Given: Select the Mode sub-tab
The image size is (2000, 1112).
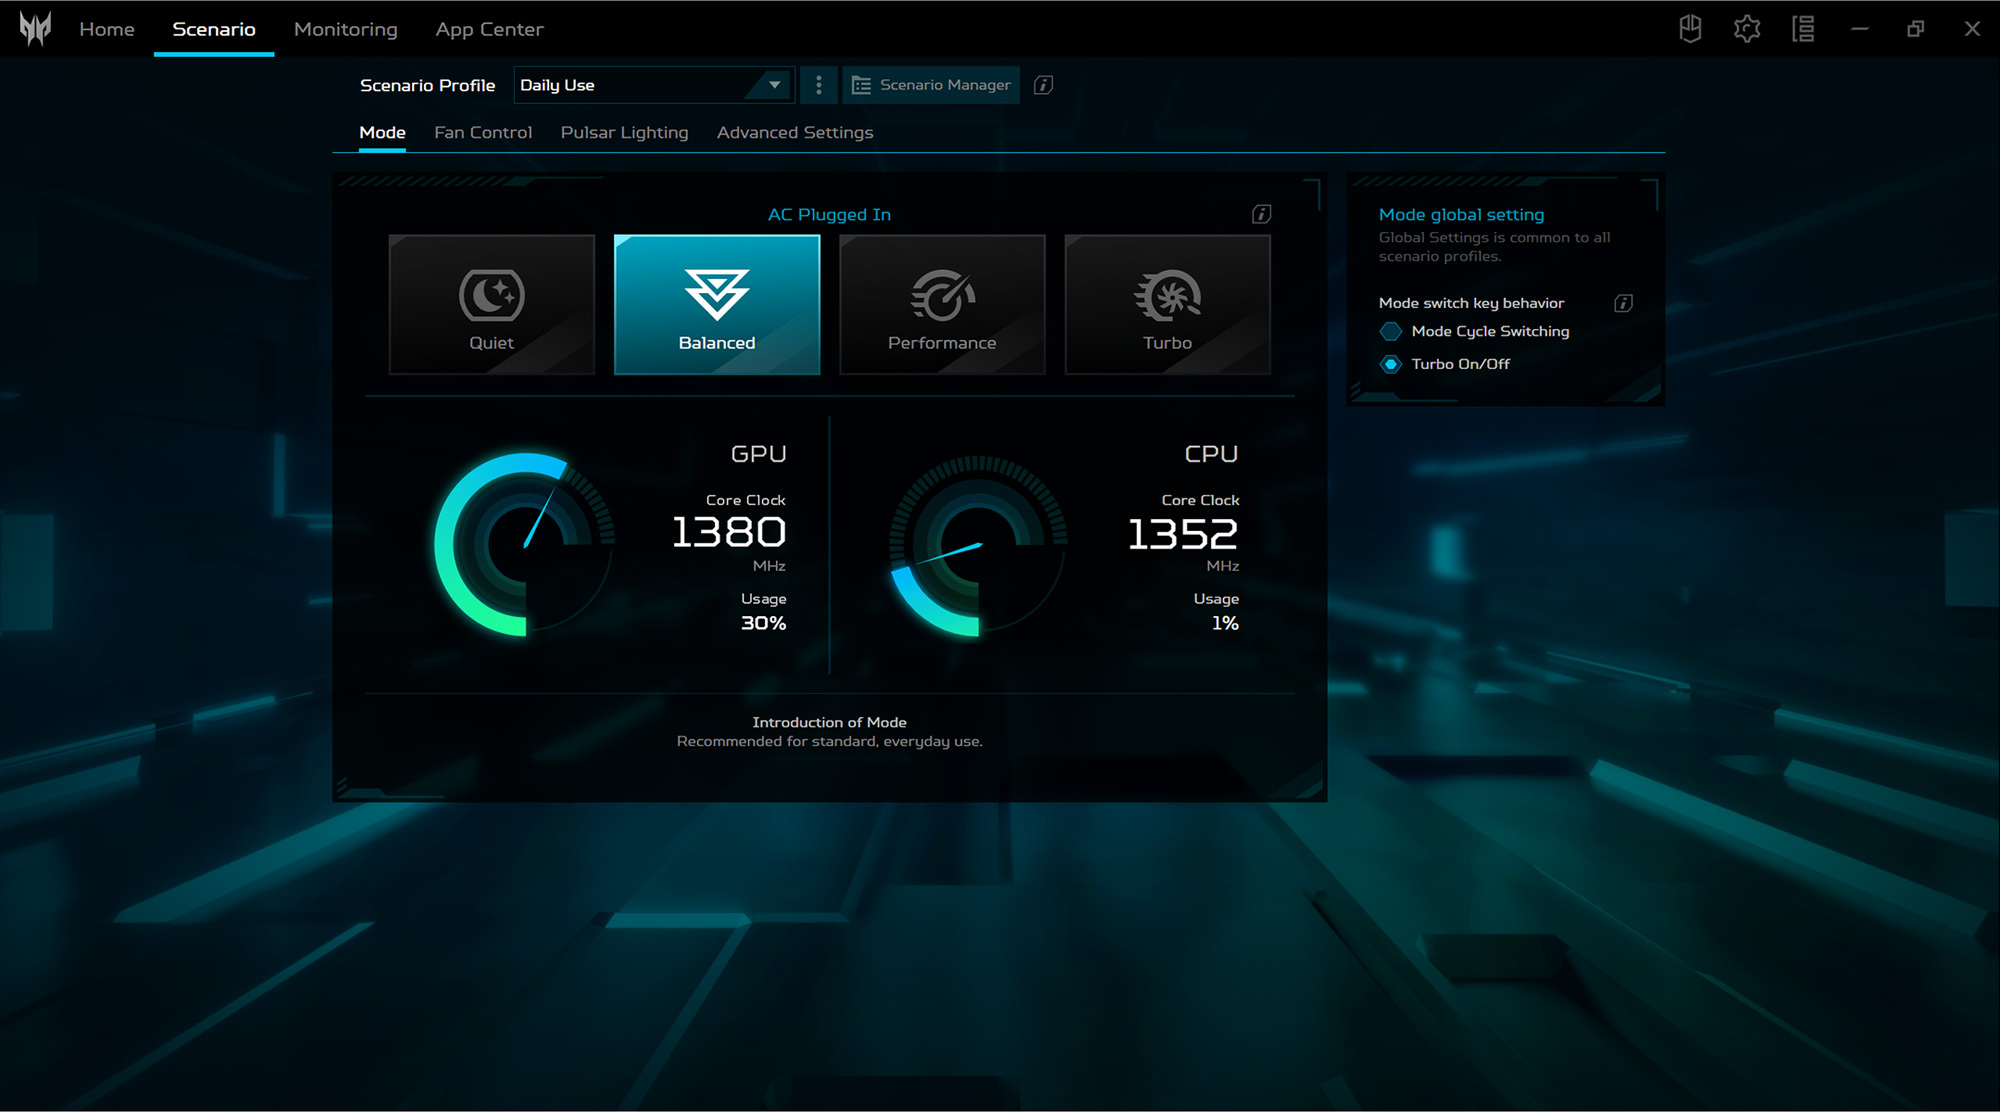Looking at the screenshot, I should (382, 132).
